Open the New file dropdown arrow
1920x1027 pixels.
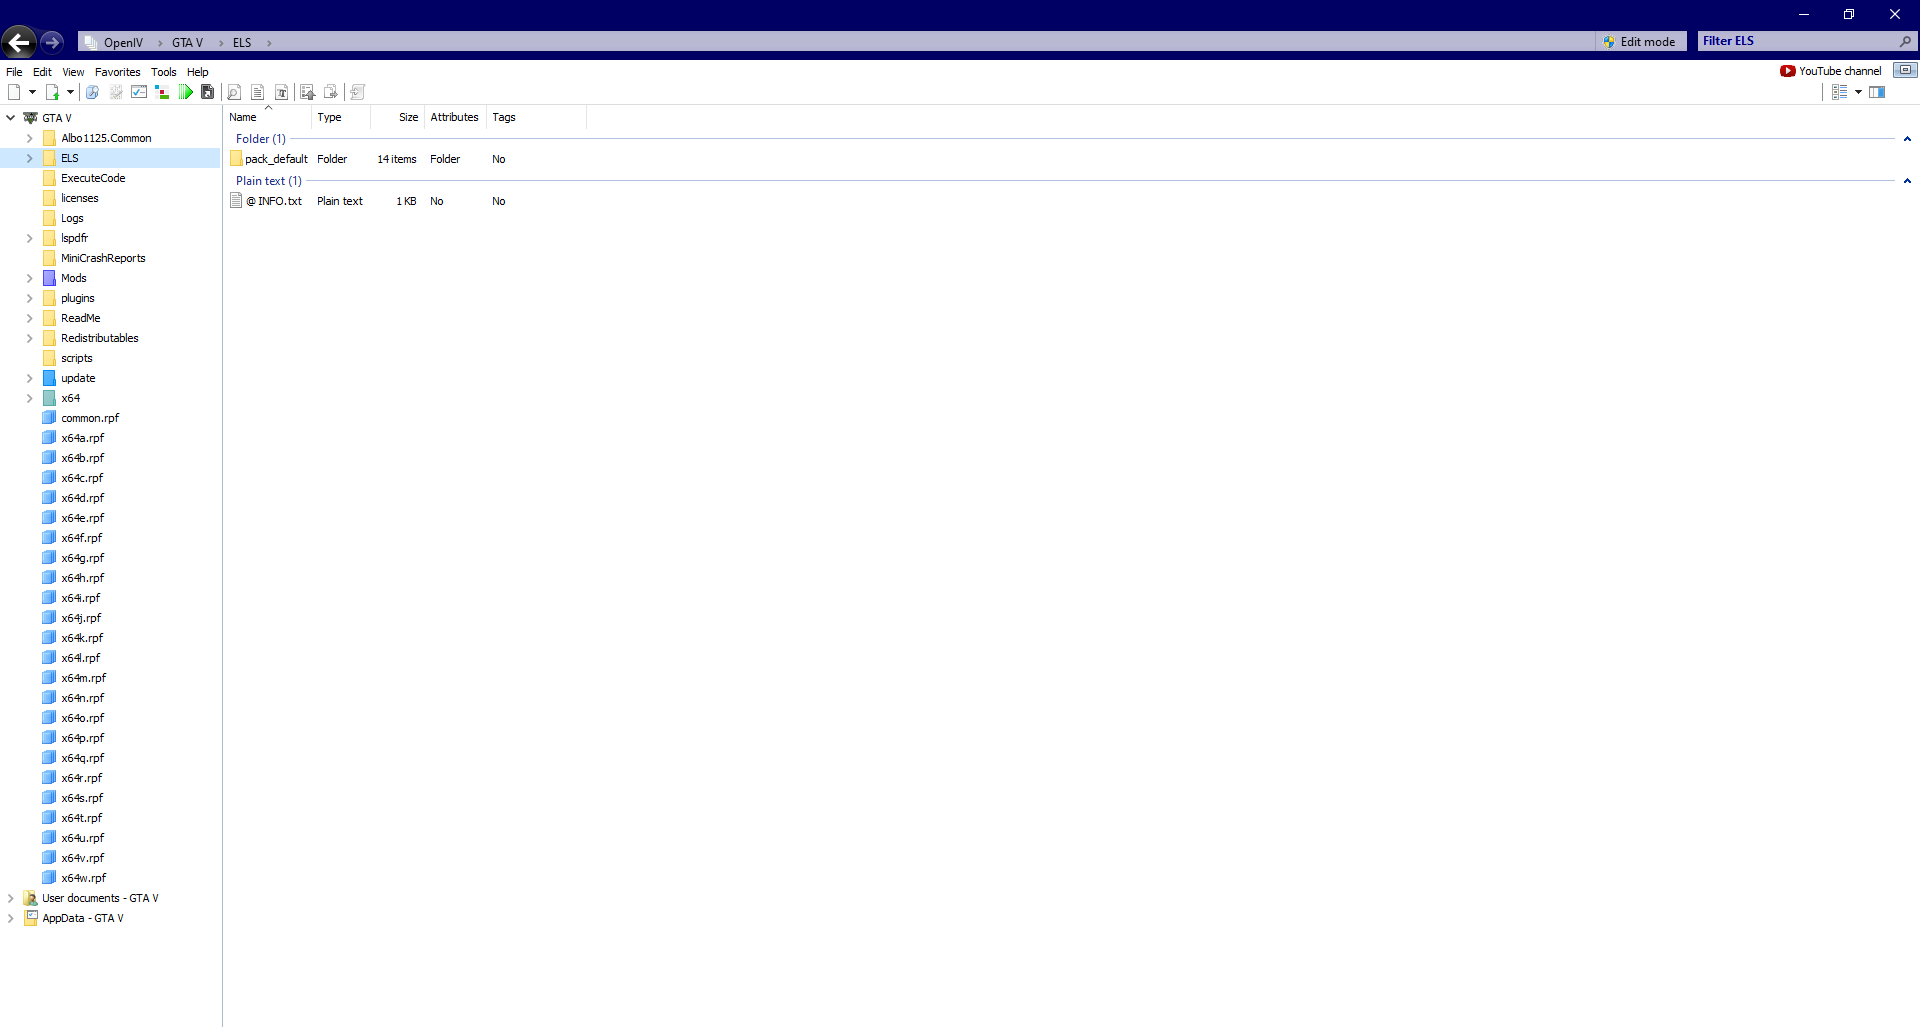click(32, 92)
